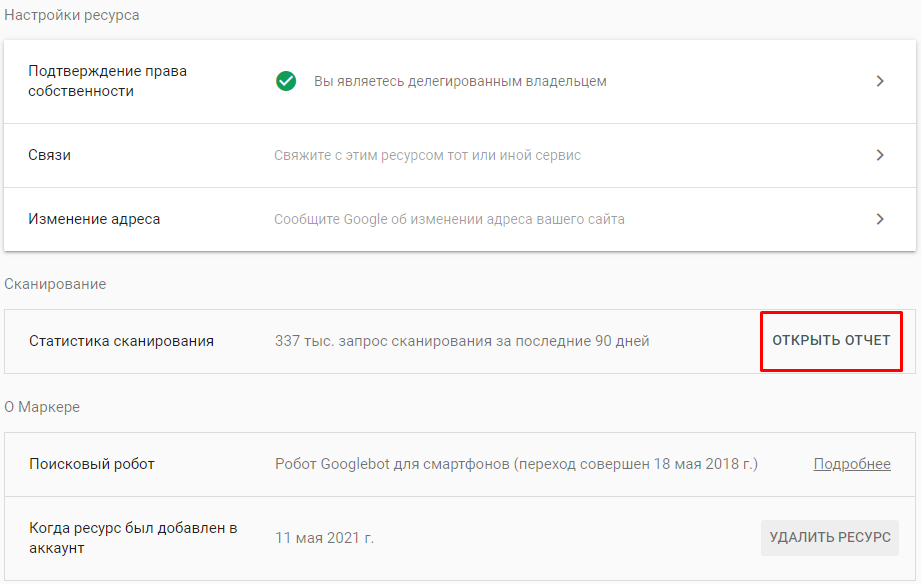
Task: Follow the Подробнее link
Action: [851, 464]
